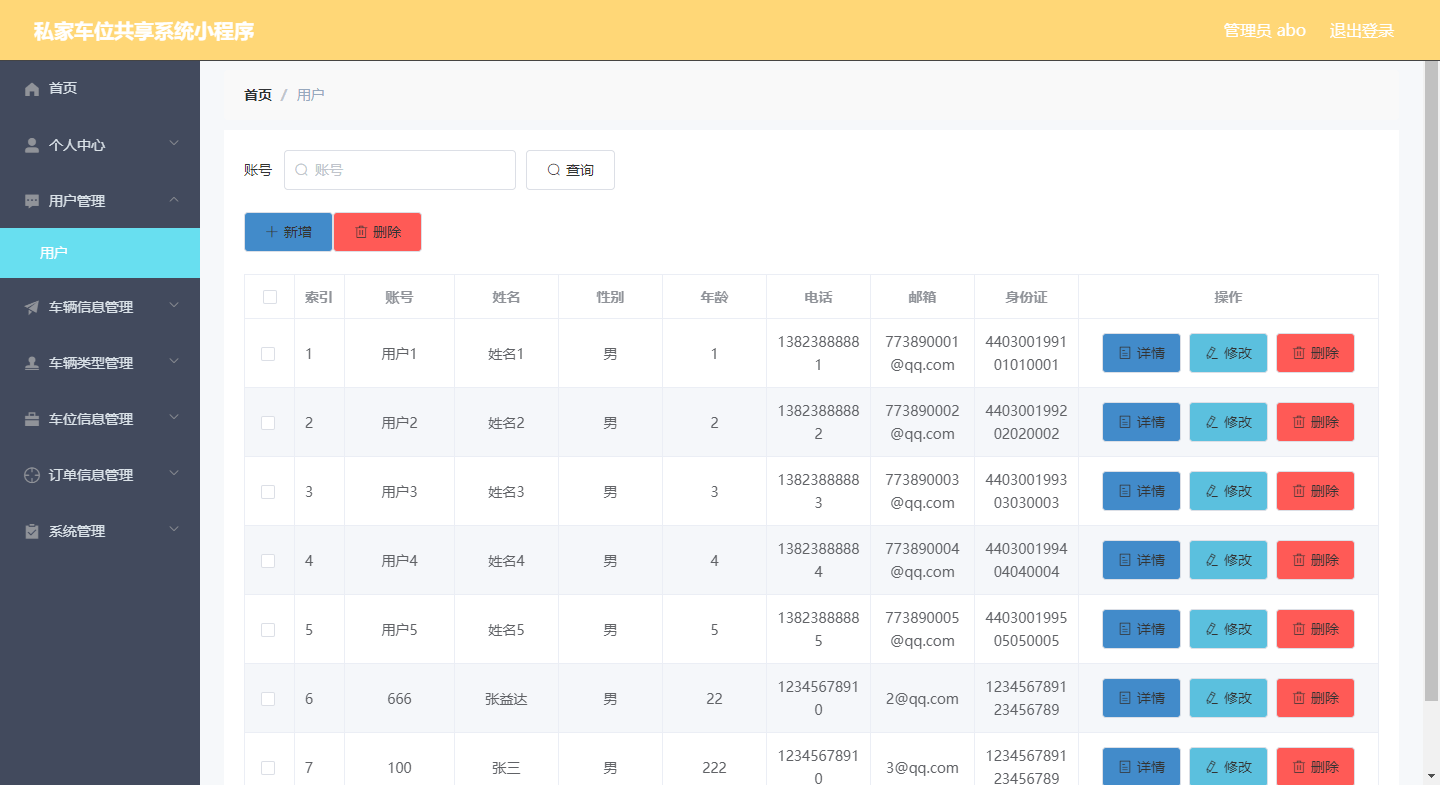Open the 用户 submenu item in sidebar
Screen dimensions: 1440x785
point(54,253)
